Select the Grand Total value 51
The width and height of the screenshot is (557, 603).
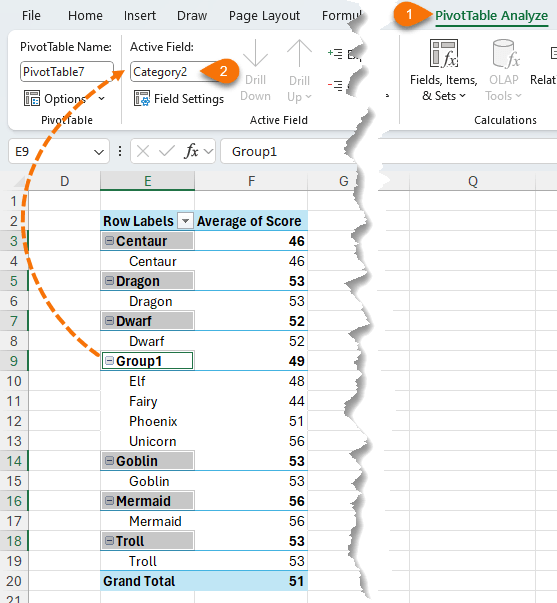click(251, 581)
